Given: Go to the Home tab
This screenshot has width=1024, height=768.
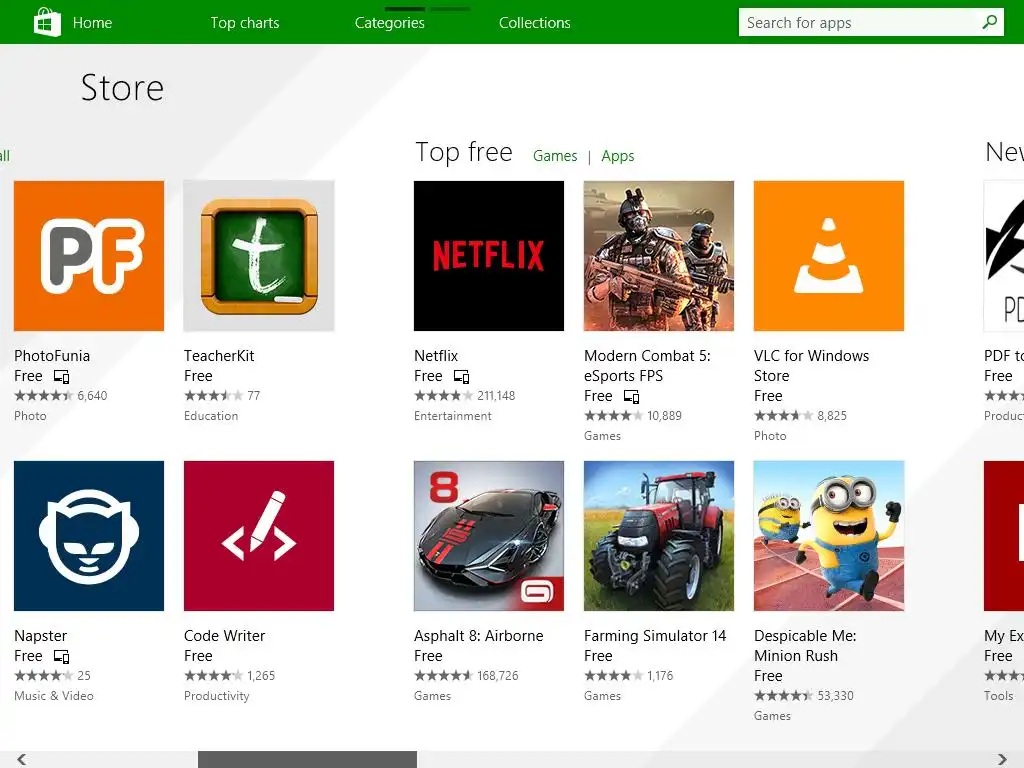Looking at the screenshot, I should (92, 23).
